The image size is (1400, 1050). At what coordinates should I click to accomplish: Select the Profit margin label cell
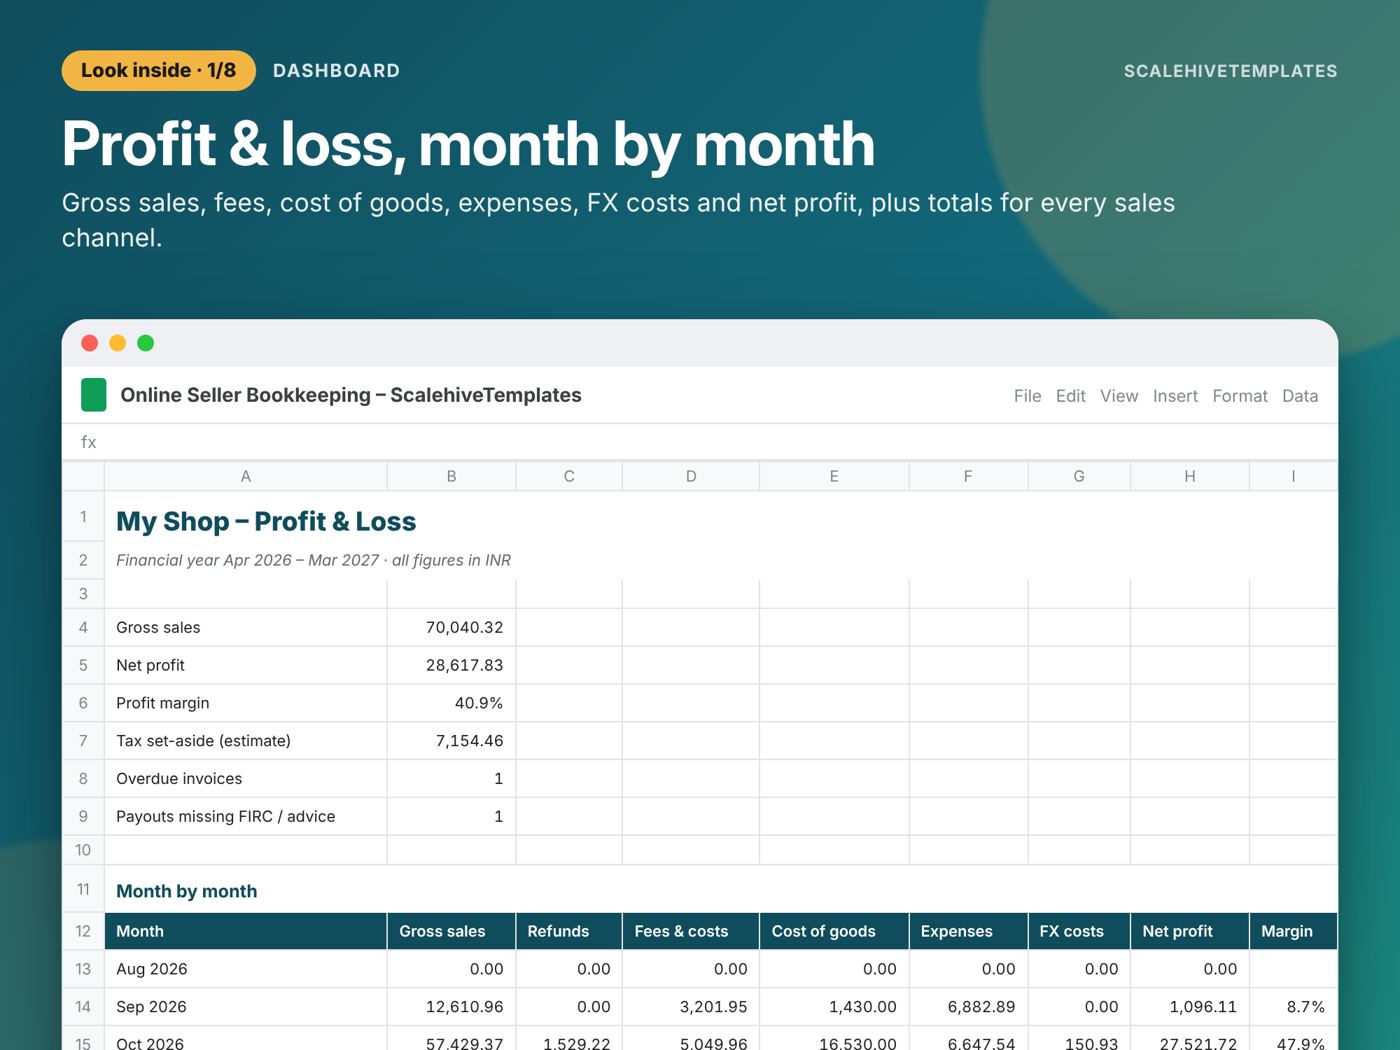[246, 703]
